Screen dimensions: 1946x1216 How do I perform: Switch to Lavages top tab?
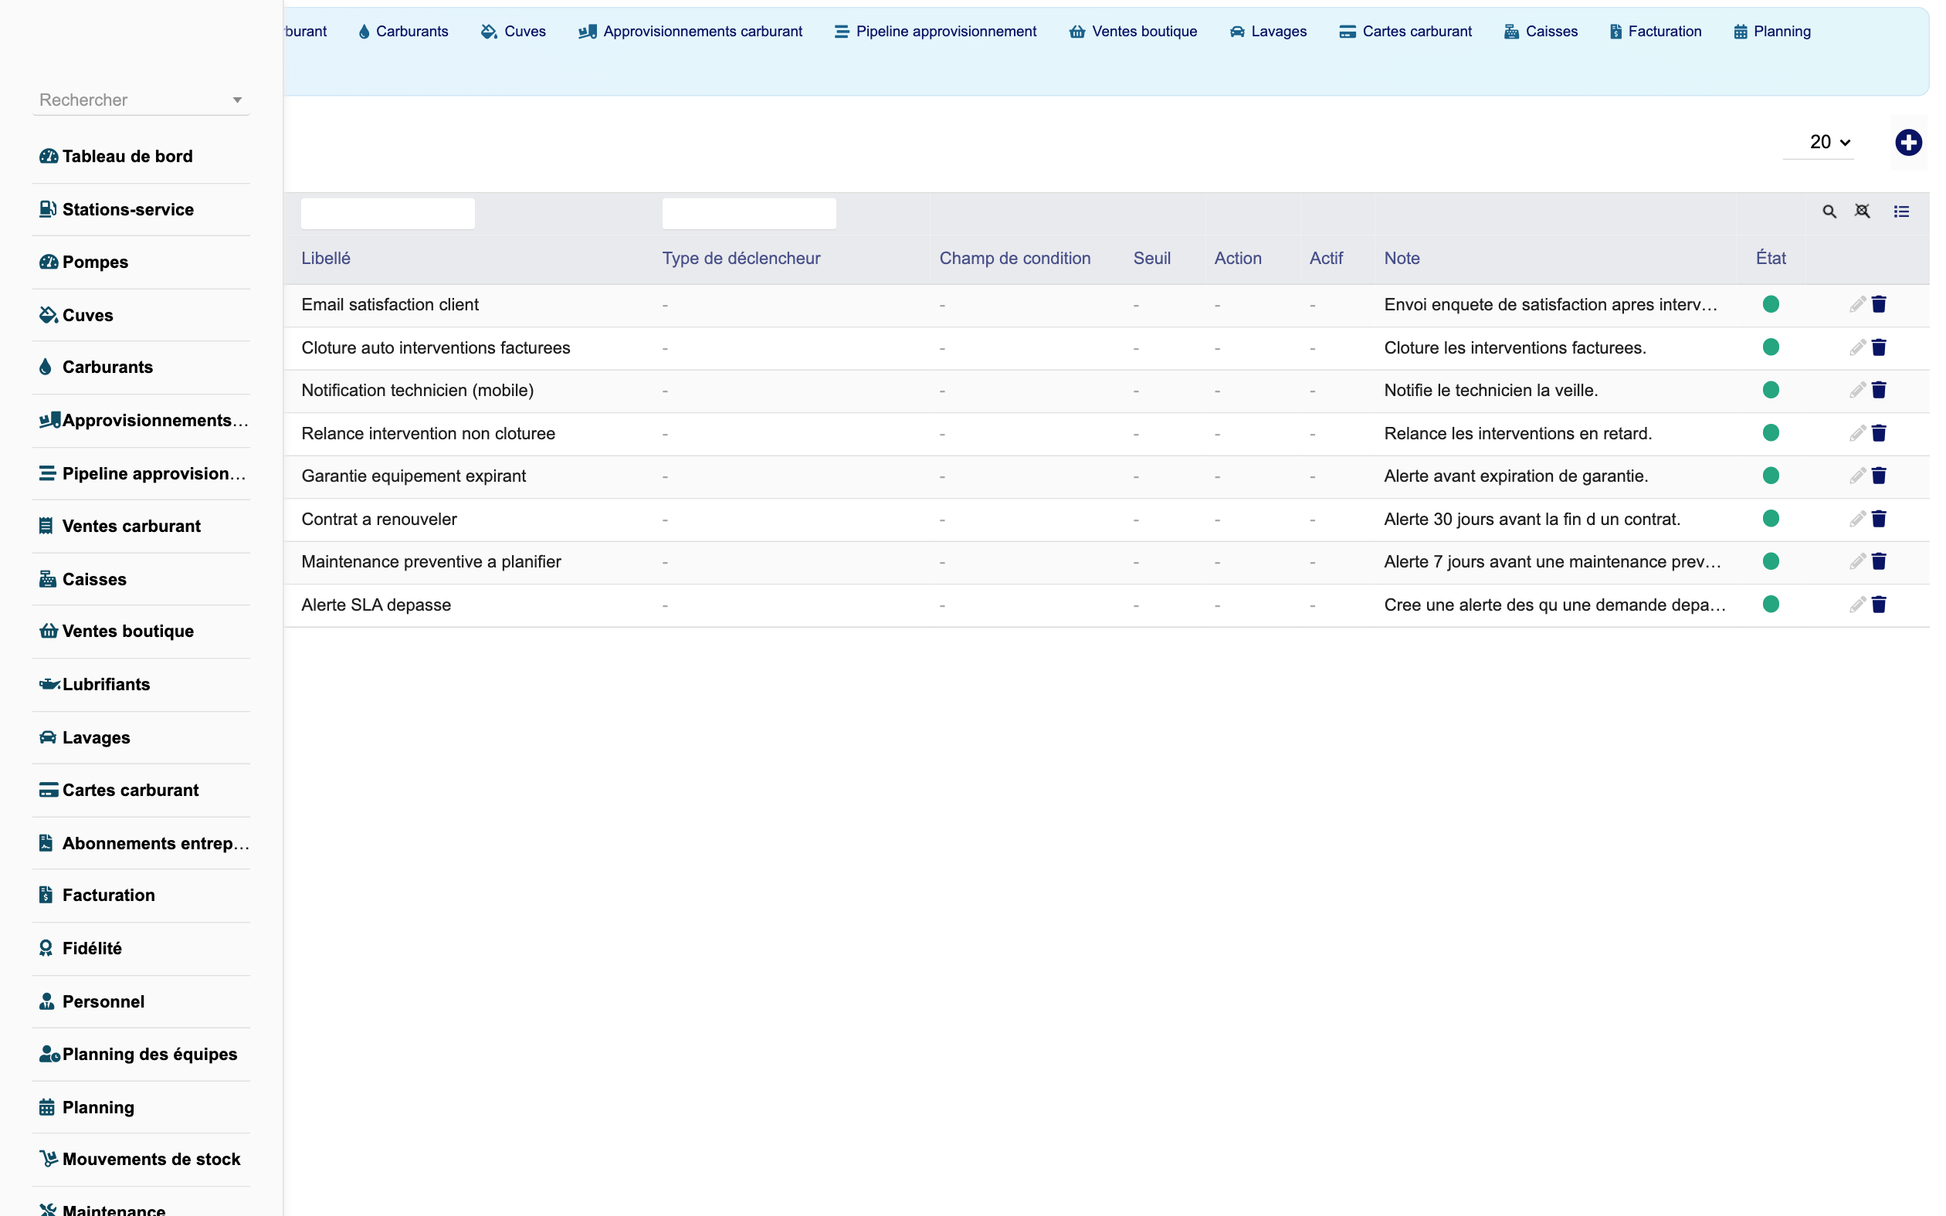pyautogui.click(x=1268, y=31)
